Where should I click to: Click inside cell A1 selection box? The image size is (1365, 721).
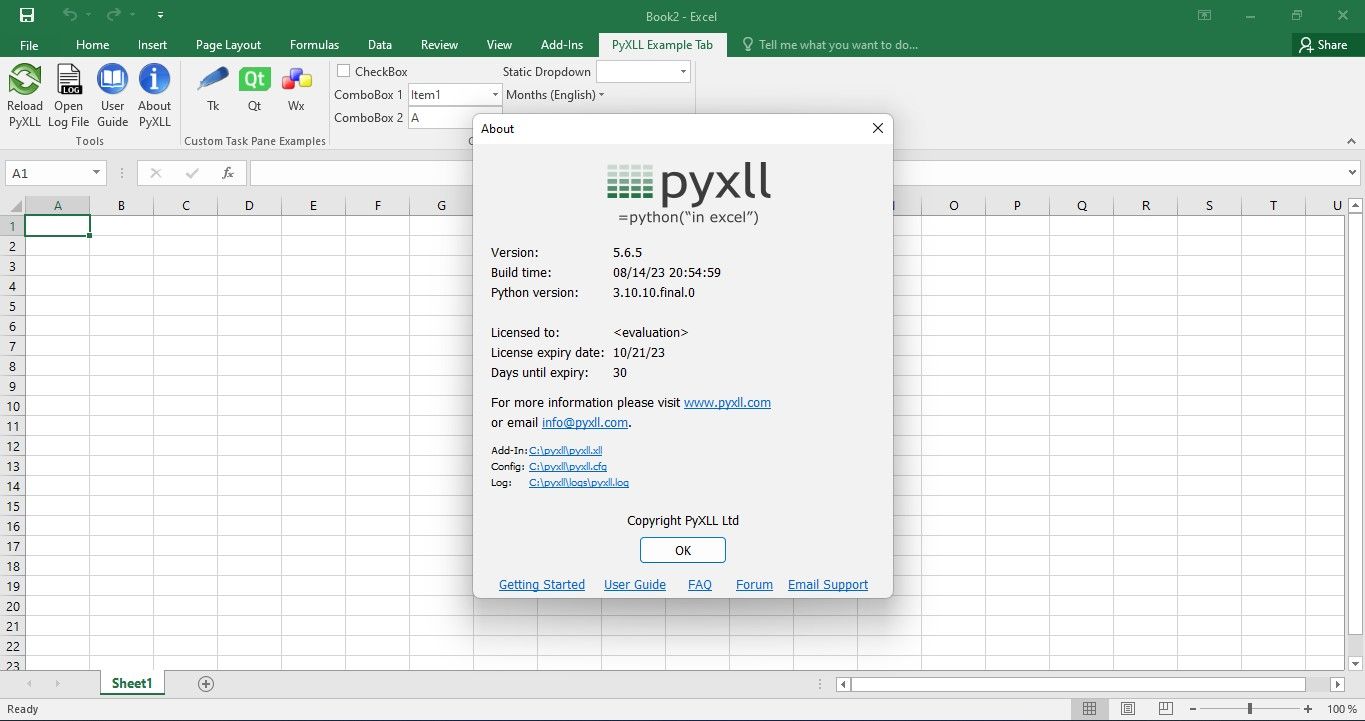tap(57, 225)
